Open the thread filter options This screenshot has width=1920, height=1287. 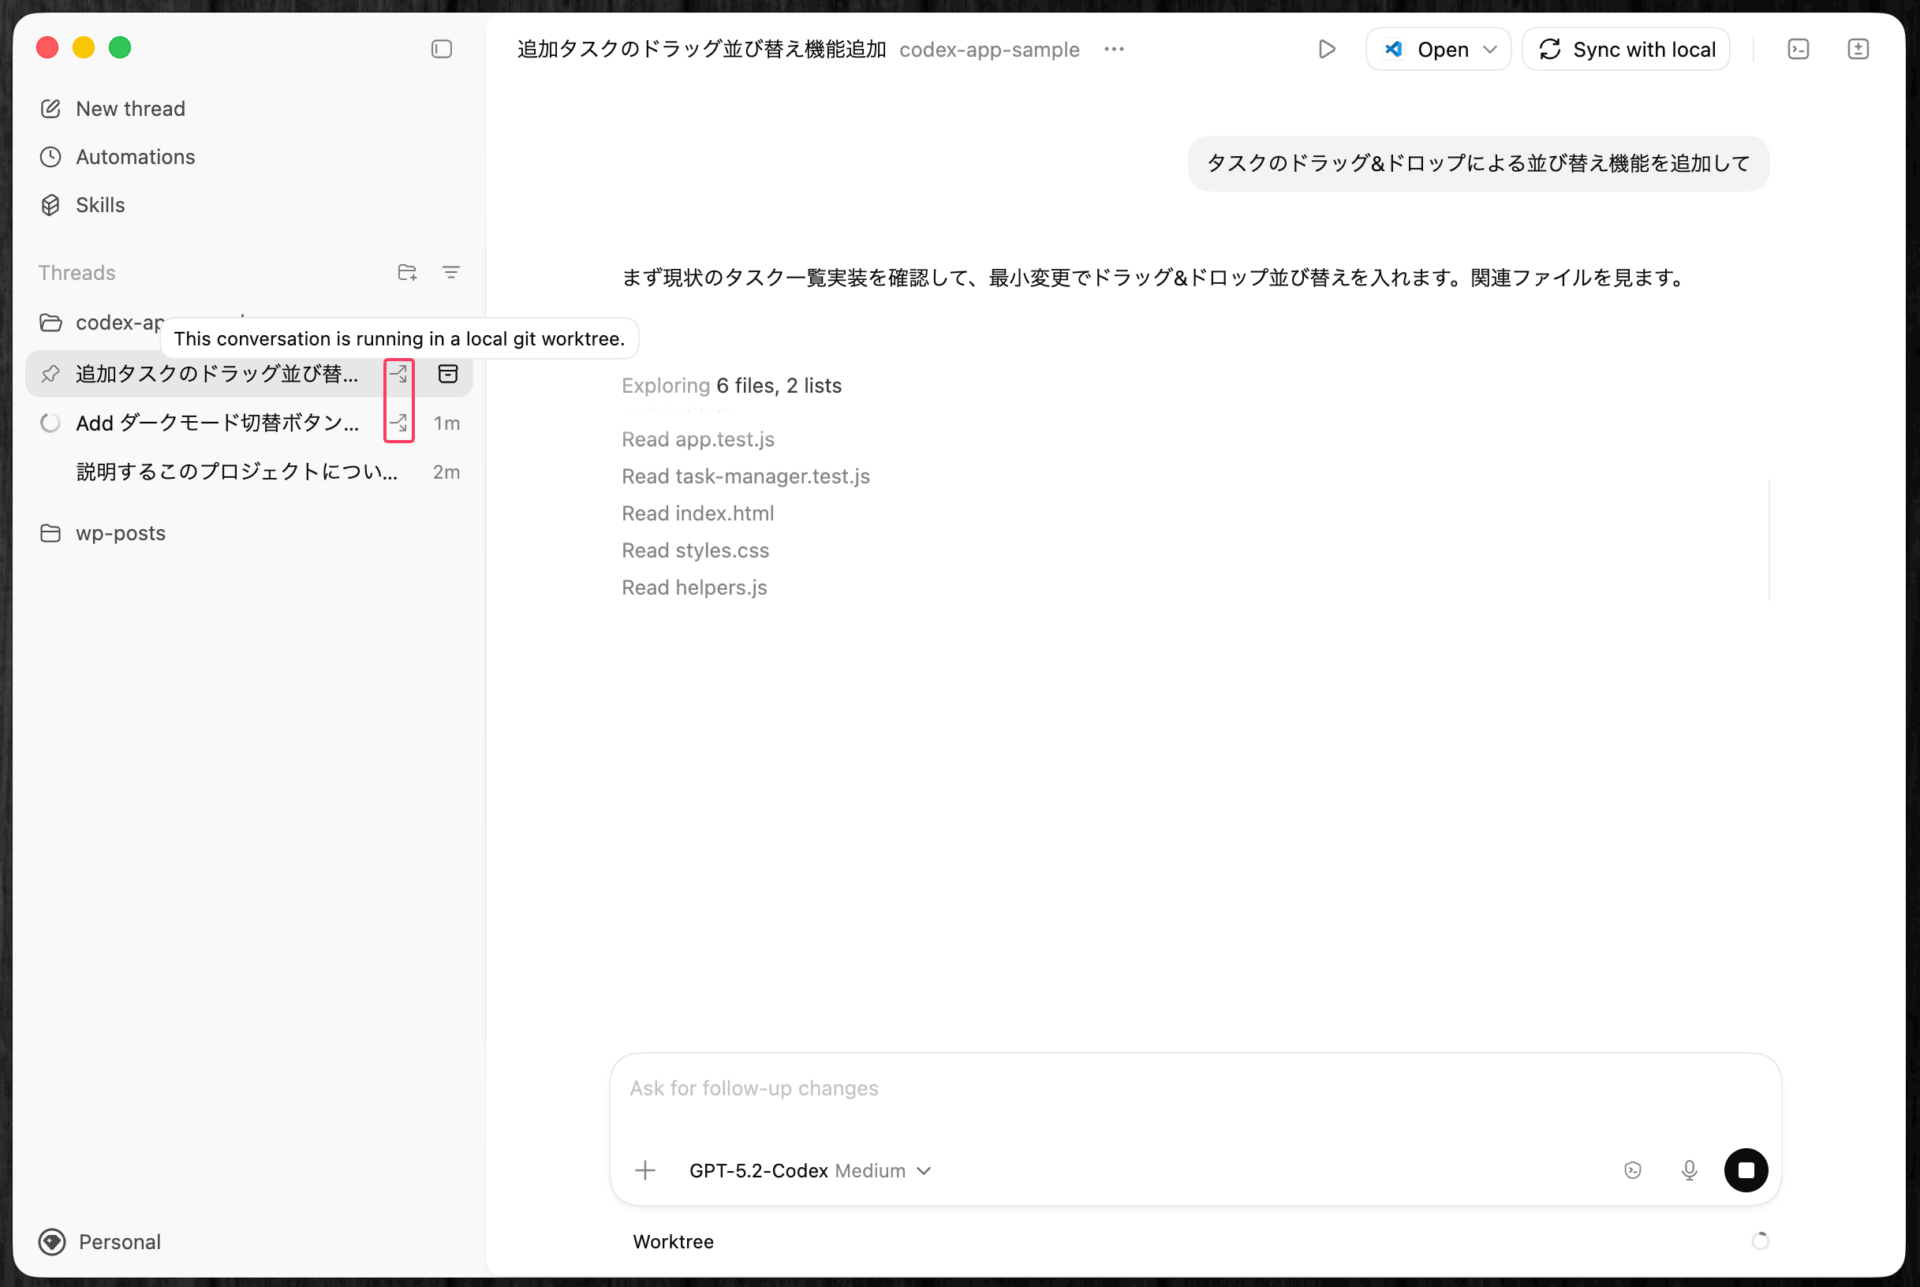(x=451, y=272)
